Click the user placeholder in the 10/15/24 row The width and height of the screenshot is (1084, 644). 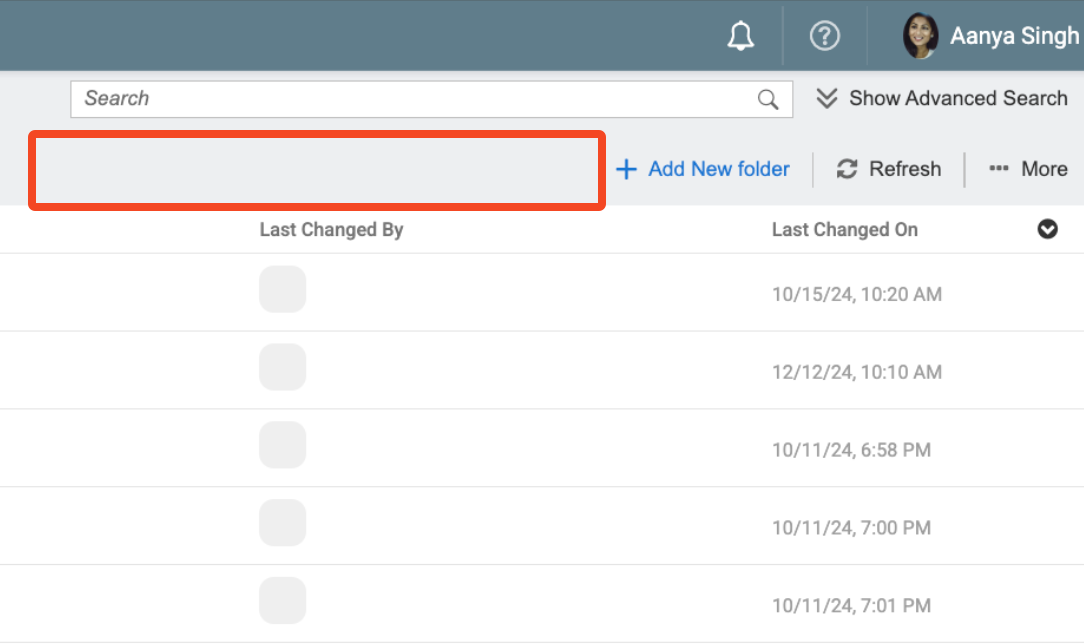pyautogui.click(x=282, y=290)
